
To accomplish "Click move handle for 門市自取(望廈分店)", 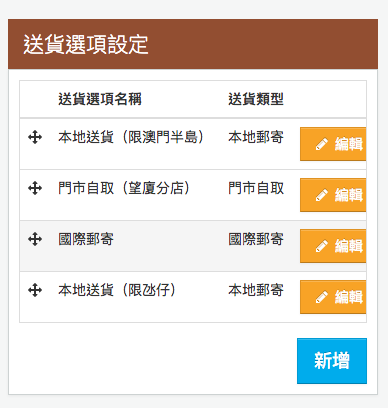I will pos(35,188).
